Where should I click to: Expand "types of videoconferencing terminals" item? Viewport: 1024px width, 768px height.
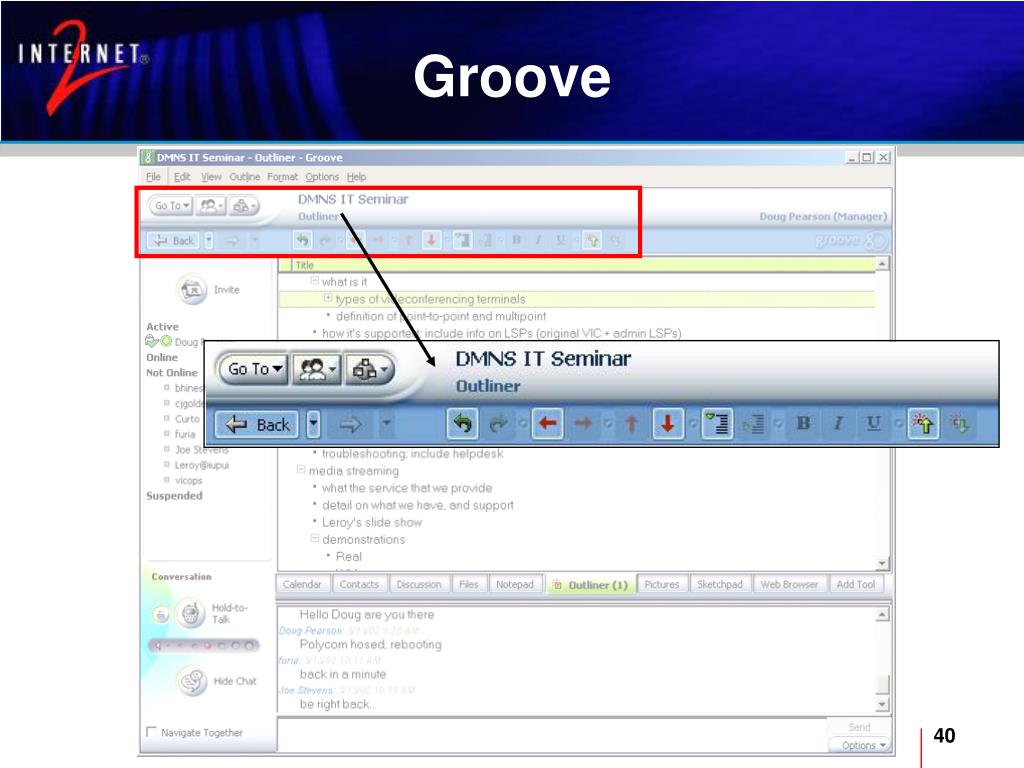tap(328, 298)
